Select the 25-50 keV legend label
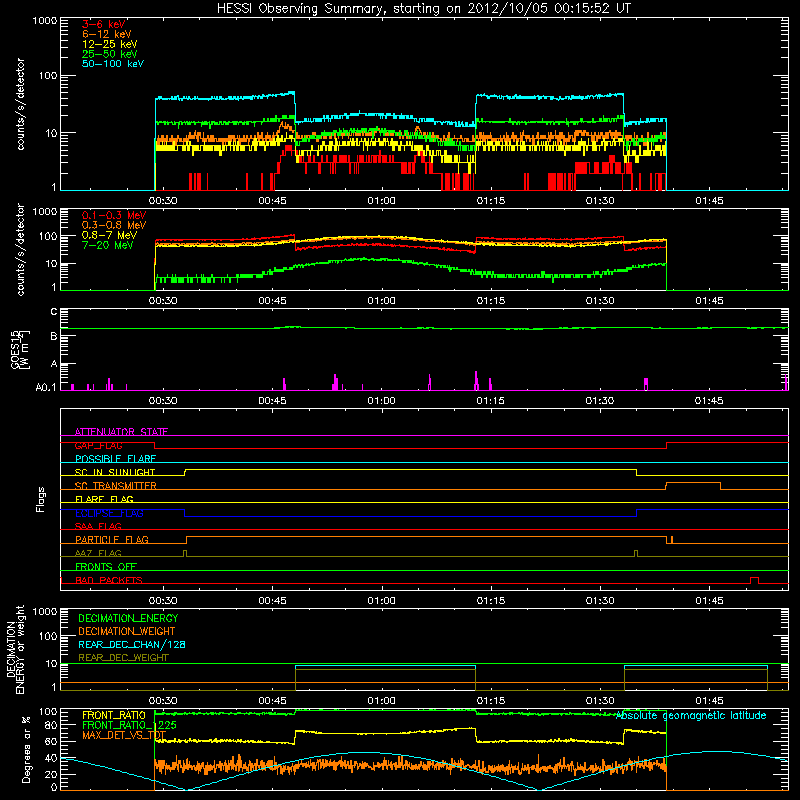800x800 pixels. pos(110,54)
